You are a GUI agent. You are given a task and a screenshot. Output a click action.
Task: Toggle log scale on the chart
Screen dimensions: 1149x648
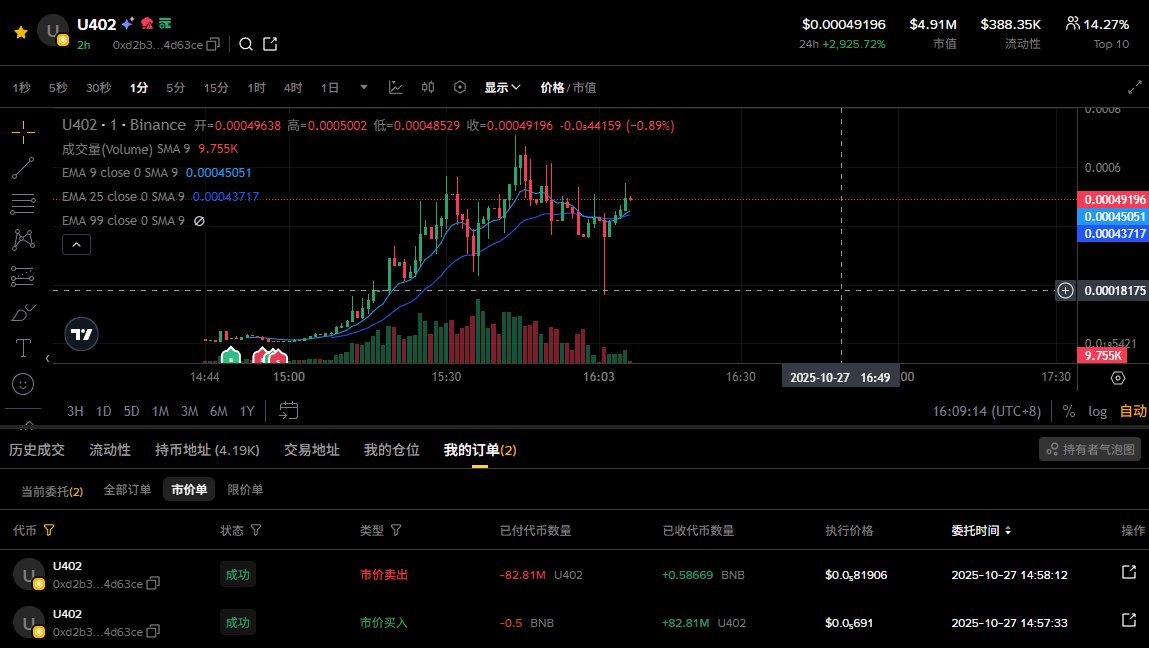1098,411
